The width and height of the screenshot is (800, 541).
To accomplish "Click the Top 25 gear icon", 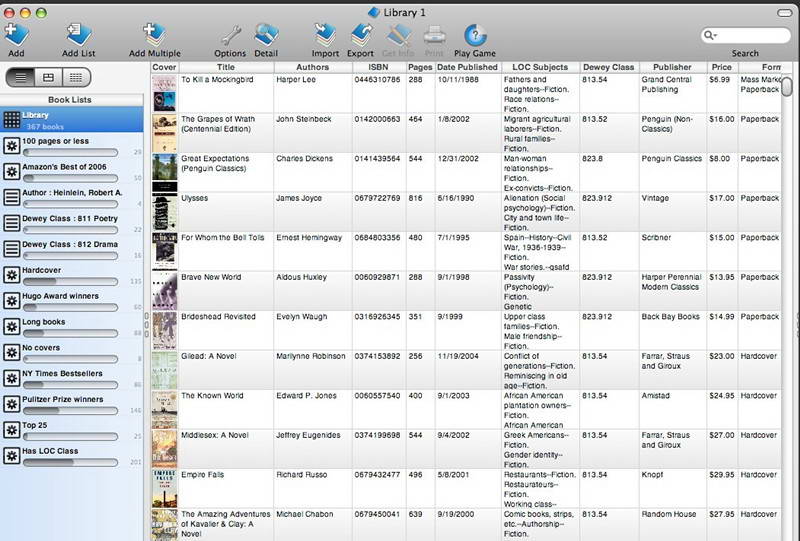I will [x=12, y=430].
